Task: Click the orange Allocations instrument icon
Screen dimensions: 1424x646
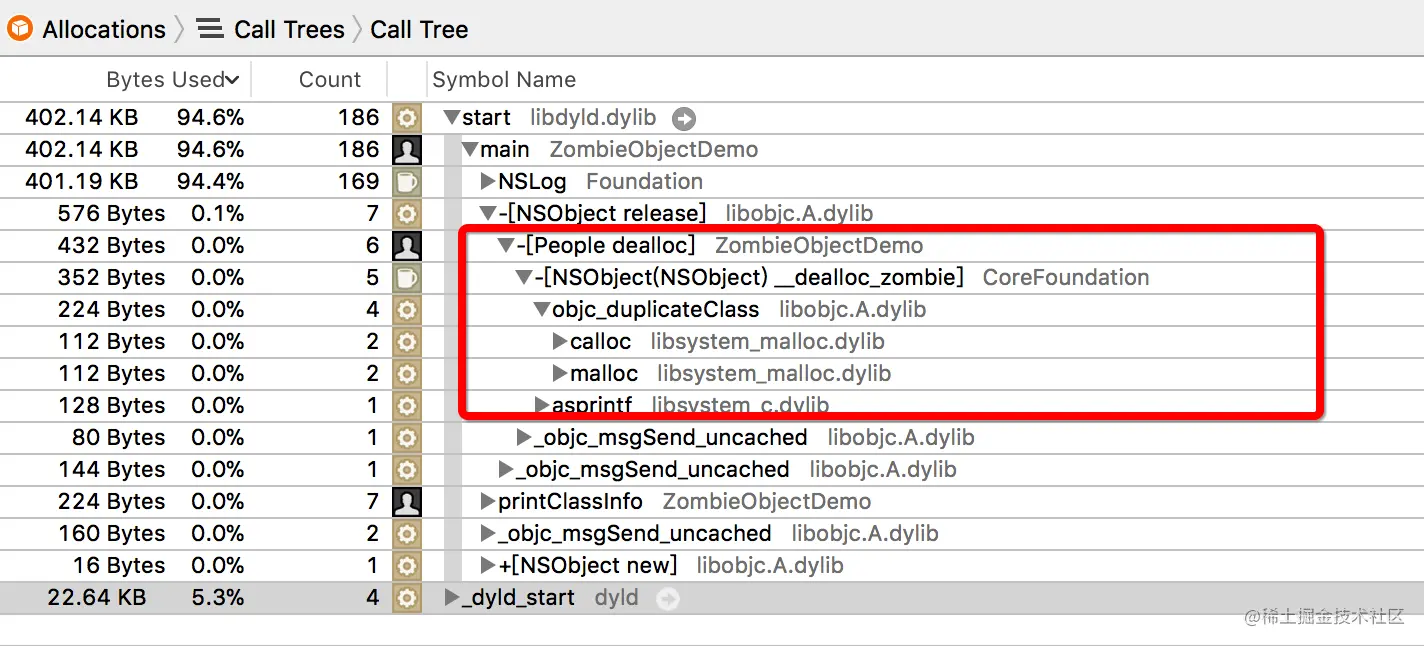Action: click(x=19, y=29)
